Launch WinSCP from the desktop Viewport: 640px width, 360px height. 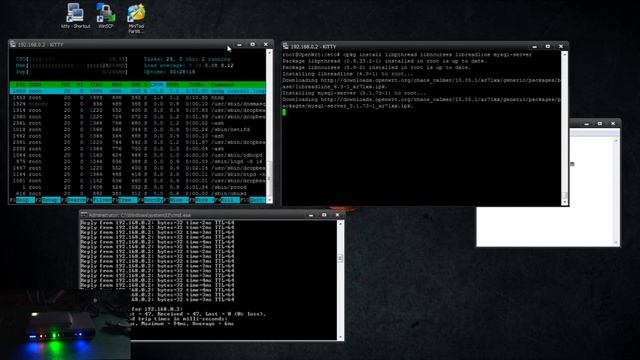(x=106, y=16)
